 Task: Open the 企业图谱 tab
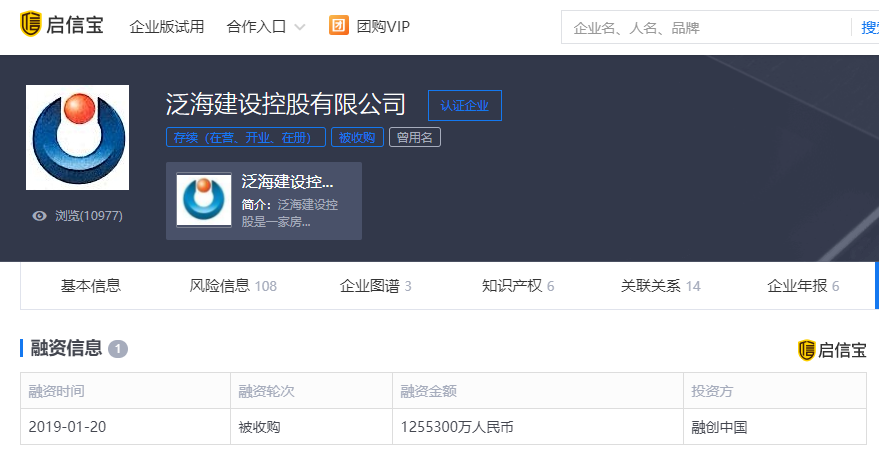375,286
